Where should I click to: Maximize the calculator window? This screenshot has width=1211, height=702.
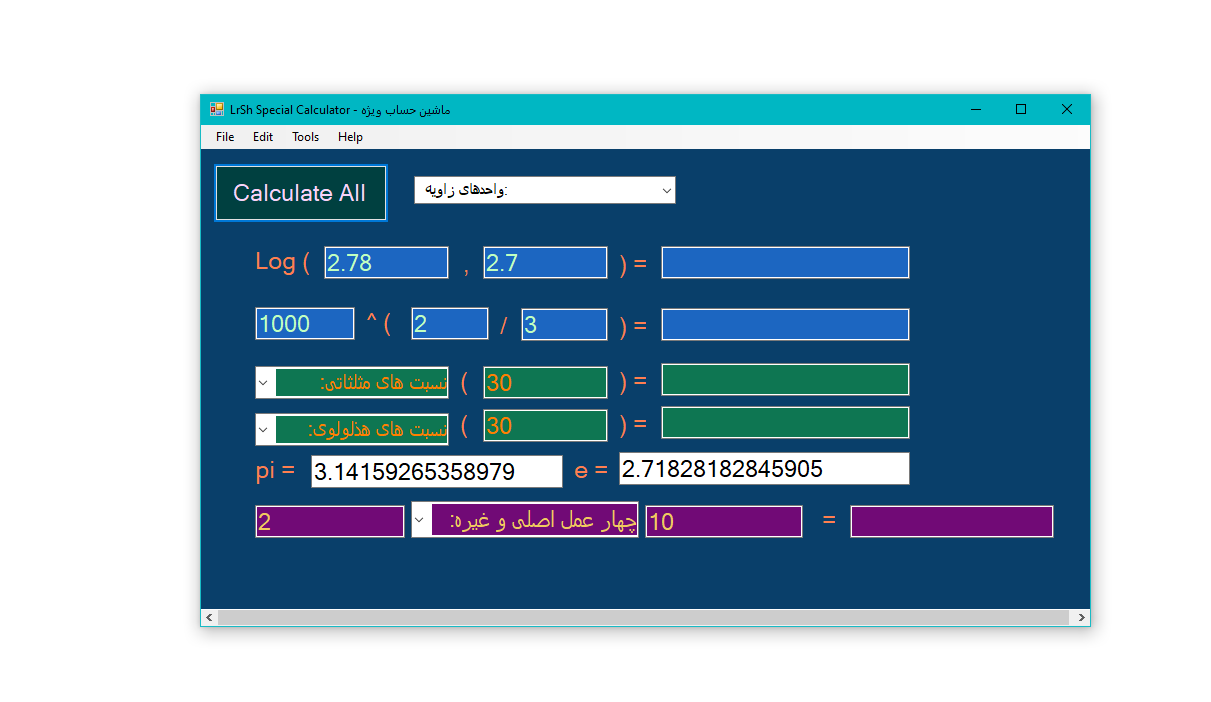pos(1020,109)
